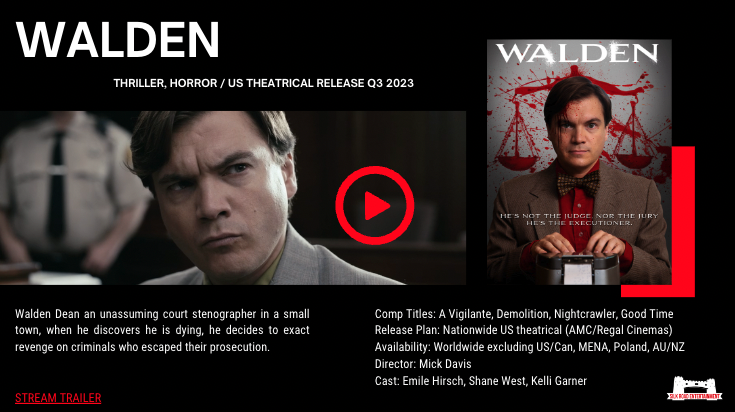Click the red rectangle accent behind poster
This screenshot has width=735, height=412.
[x=683, y=221]
